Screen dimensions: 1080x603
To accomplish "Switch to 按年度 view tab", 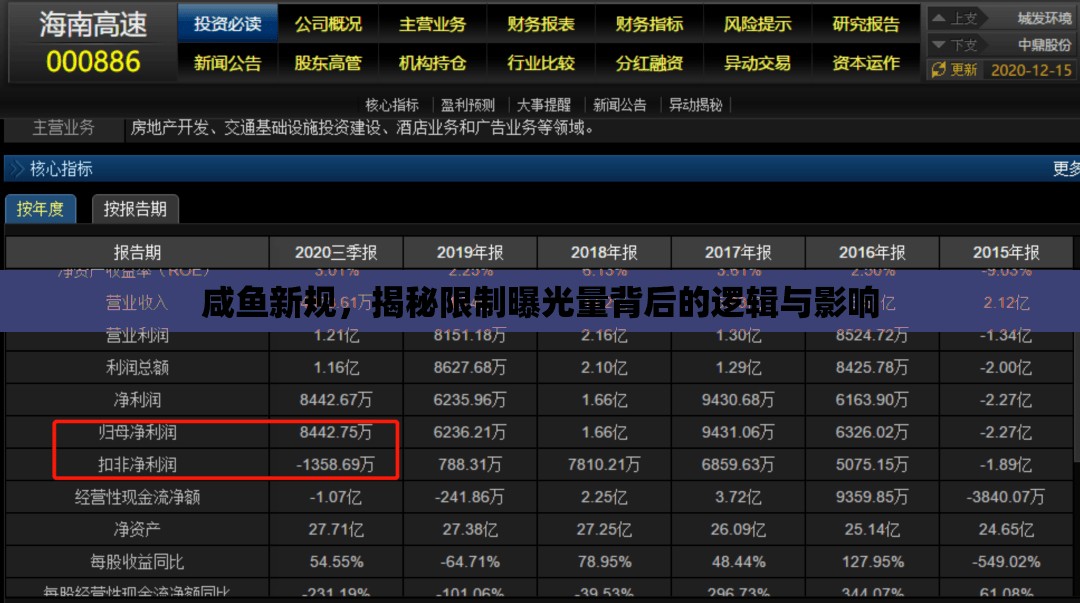I will [x=40, y=209].
